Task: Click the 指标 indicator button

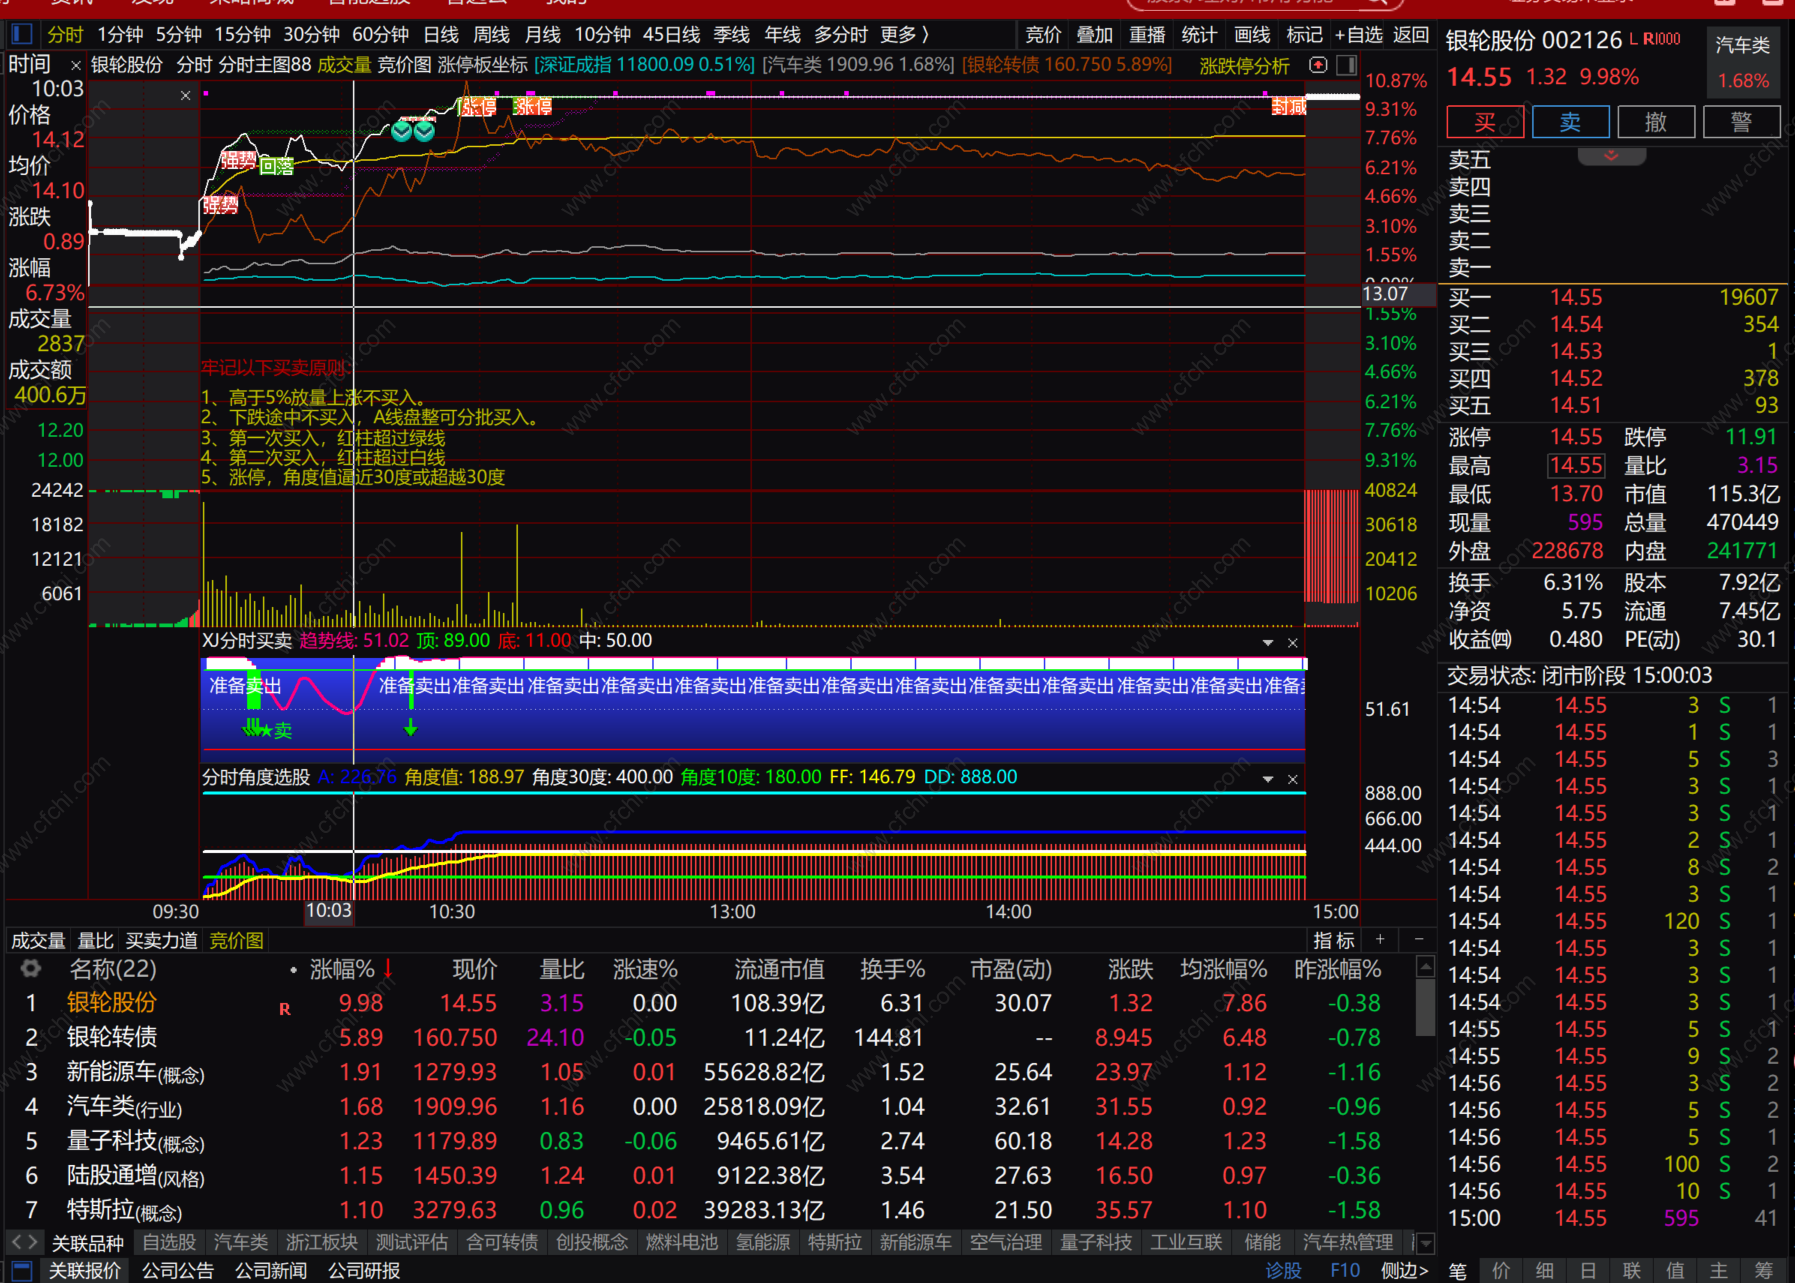Action: coord(1334,940)
